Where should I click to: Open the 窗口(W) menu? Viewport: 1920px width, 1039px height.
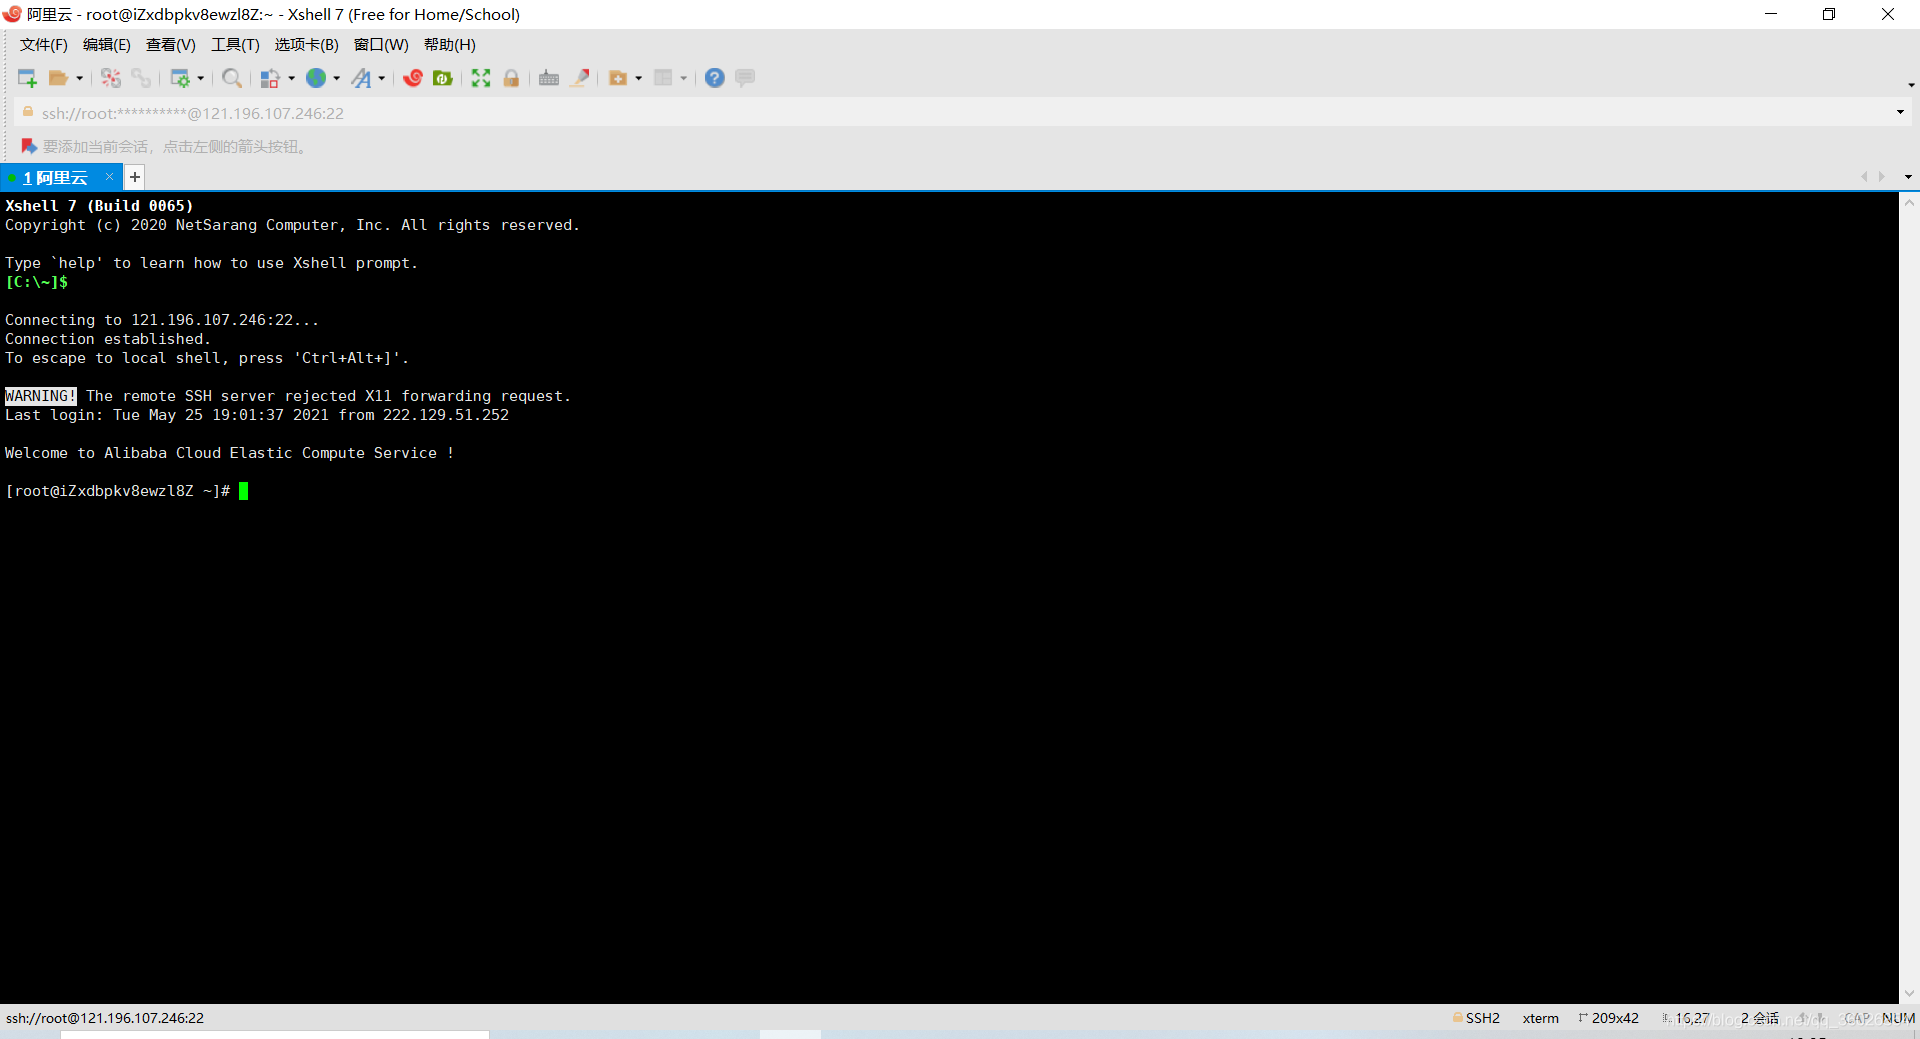tap(381, 45)
